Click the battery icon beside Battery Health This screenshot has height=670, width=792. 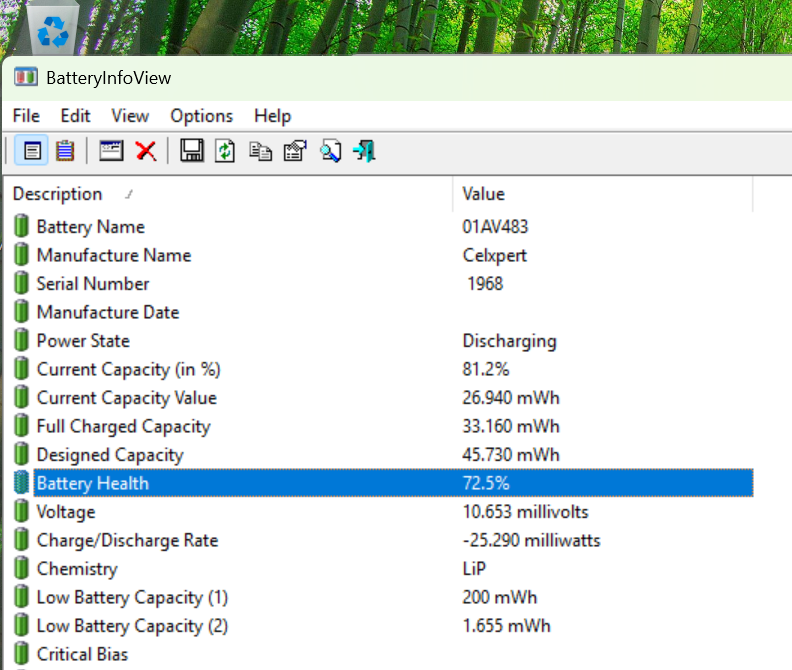pyautogui.click(x=21, y=483)
